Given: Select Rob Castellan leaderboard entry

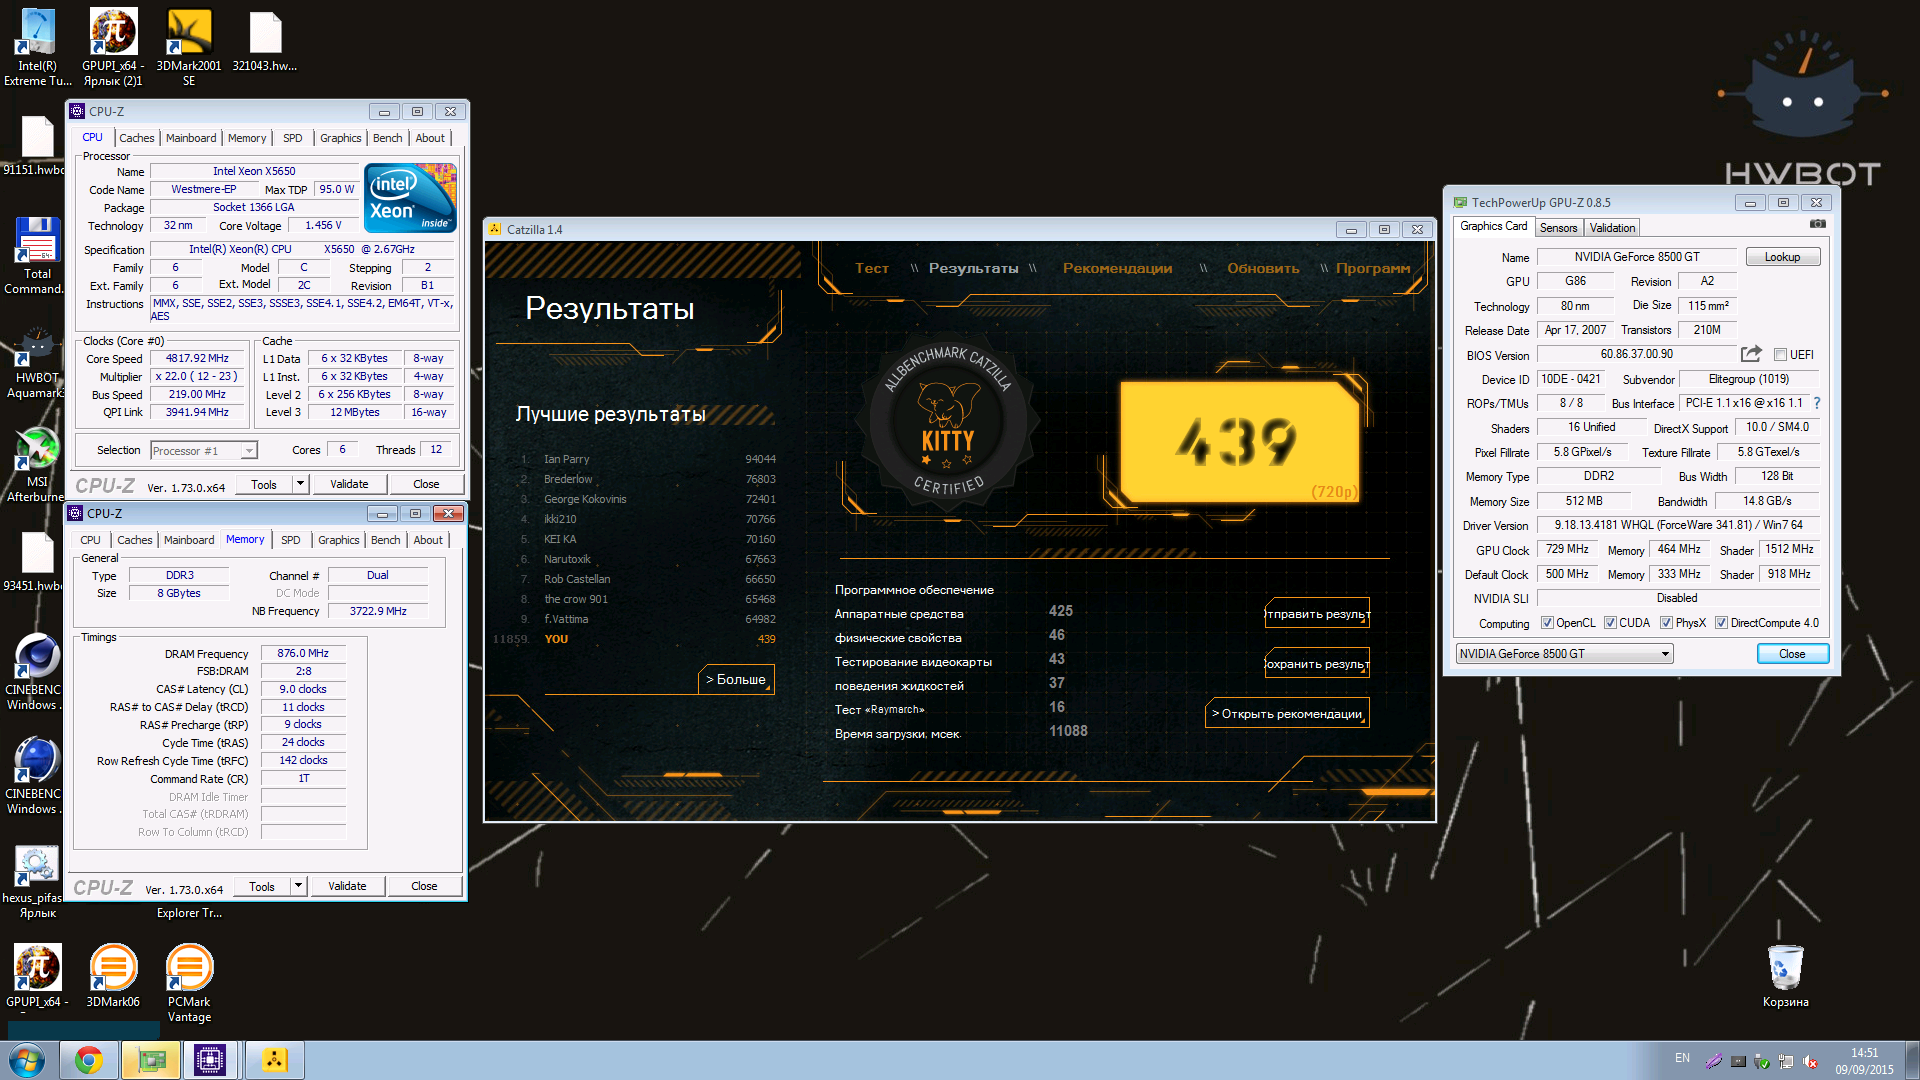Looking at the screenshot, I should (648, 579).
